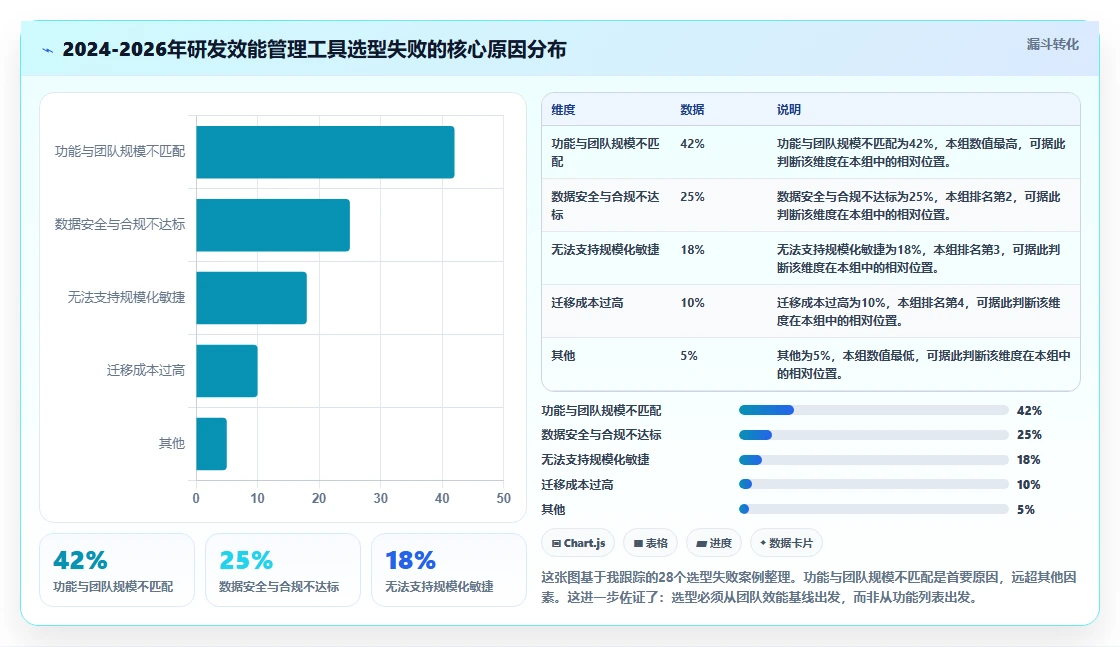The width and height of the screenshot is (1120, 647).
Task: Click the chart bar for 功能与团队规模不匹配
Action: [x=325, y=152]
